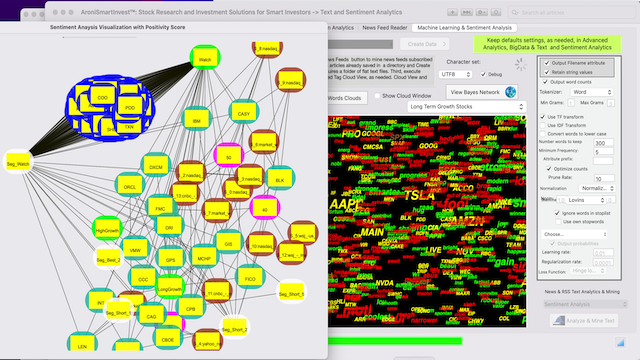Select the FICO node
Screen dimensions: 640x360
(x=250, y=278)
